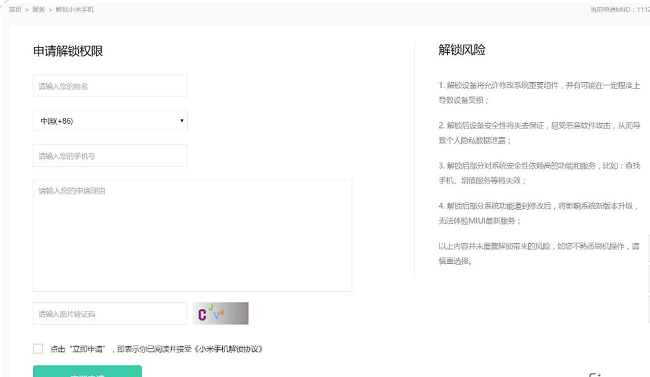650x377 pixels.
Task: Click the current MIID text at top right
Action: (620, 10)
